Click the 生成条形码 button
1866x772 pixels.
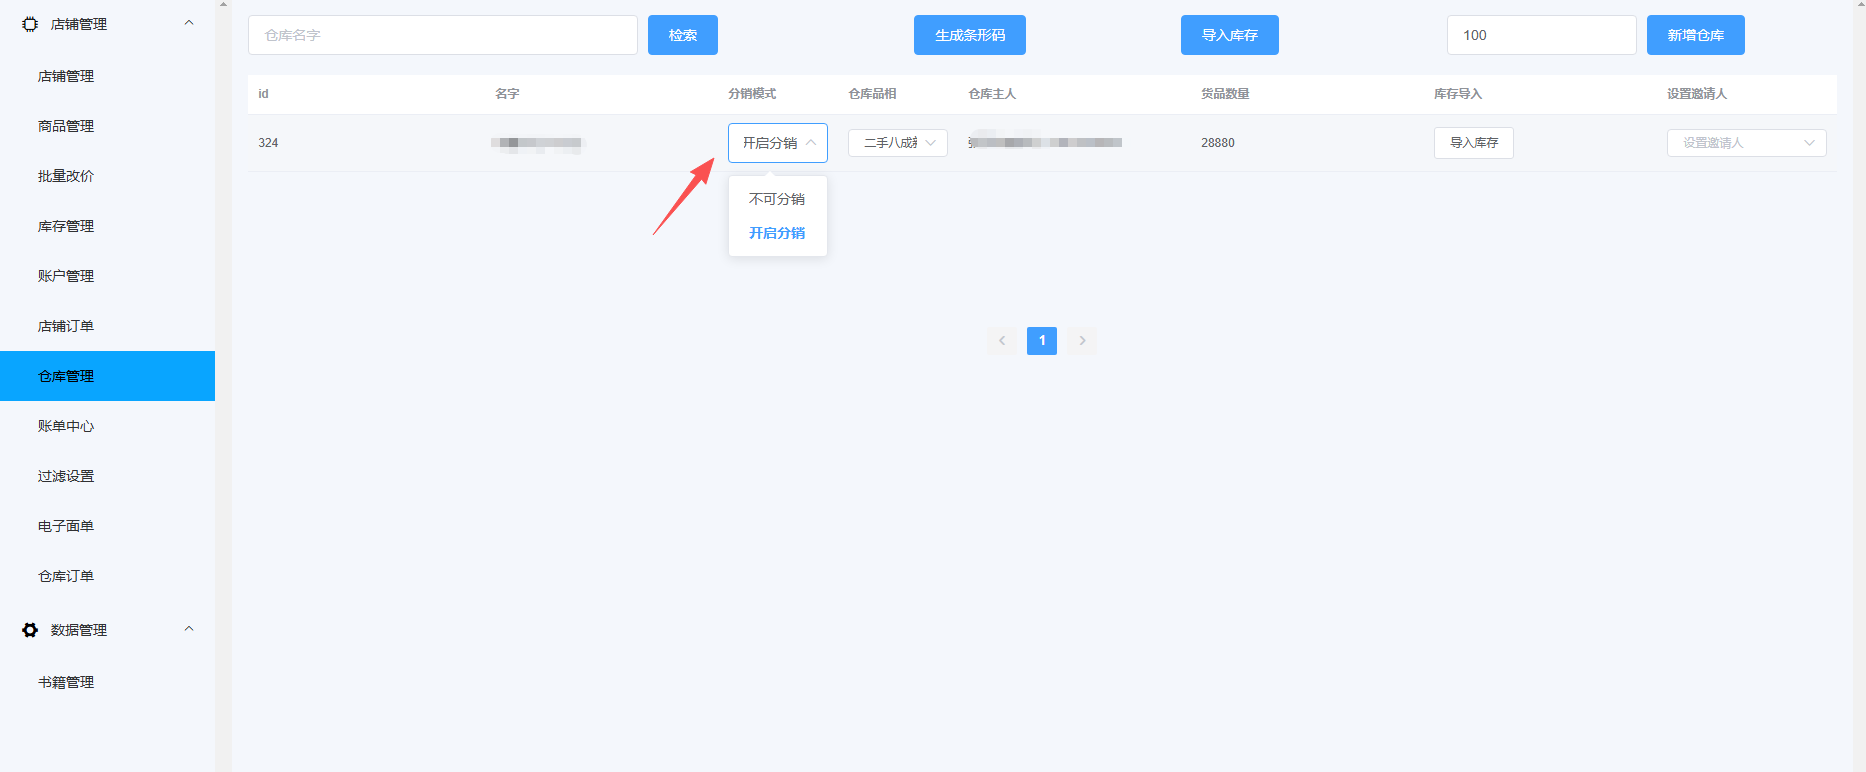click(x=970, y=35)
